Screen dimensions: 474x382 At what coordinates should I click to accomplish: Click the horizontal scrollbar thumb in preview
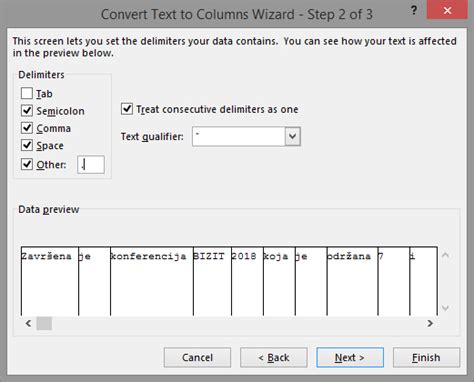(x=44, y=323)
